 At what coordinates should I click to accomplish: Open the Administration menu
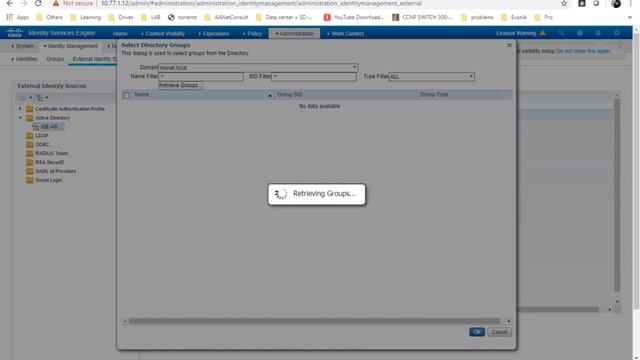[x=294, y=33]
